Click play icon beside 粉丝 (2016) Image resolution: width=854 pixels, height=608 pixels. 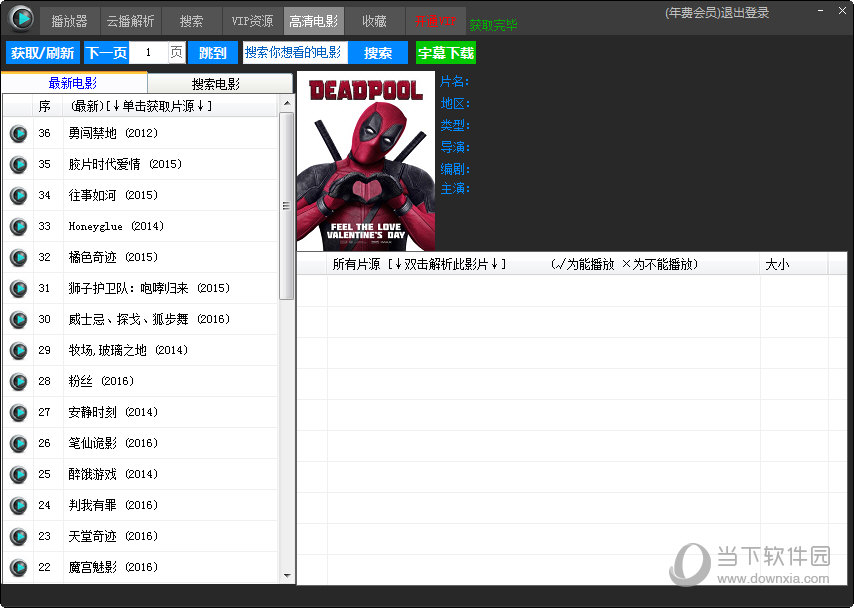[x=19, y=382]
